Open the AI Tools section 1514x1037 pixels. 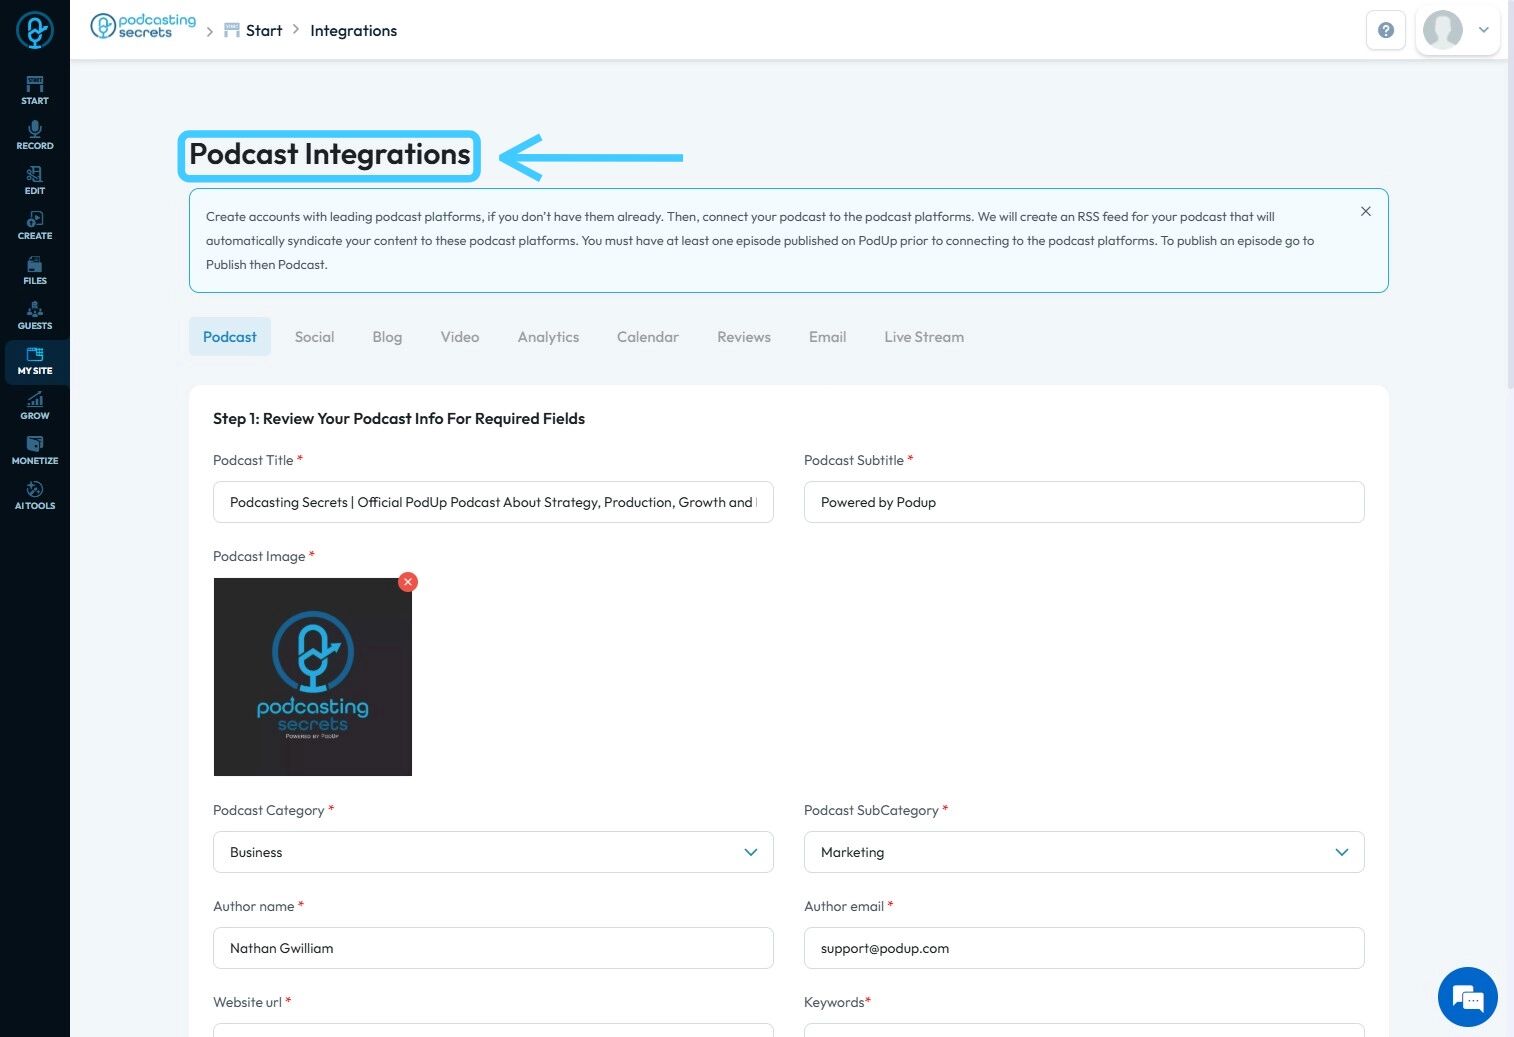click(x=35, y=495)
